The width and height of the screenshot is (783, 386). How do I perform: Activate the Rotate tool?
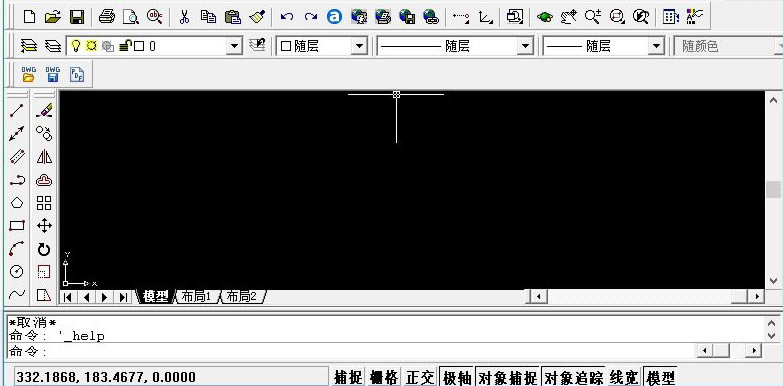[44, 249]
